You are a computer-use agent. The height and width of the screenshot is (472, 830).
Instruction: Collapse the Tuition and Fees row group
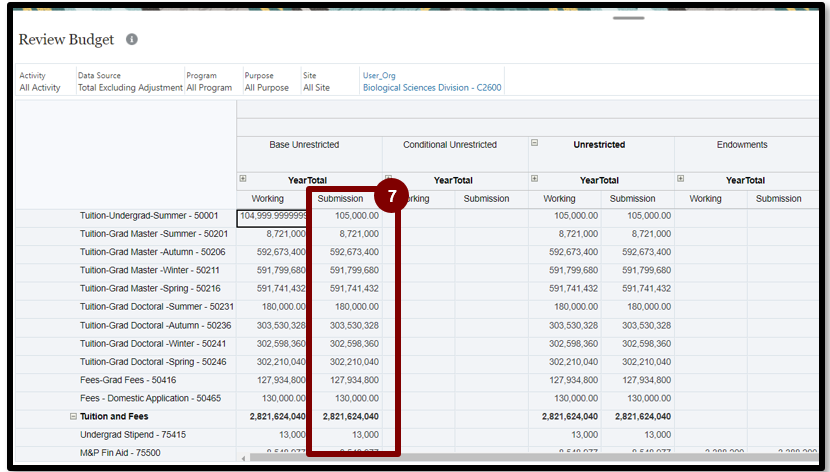[x=73, y=416]
